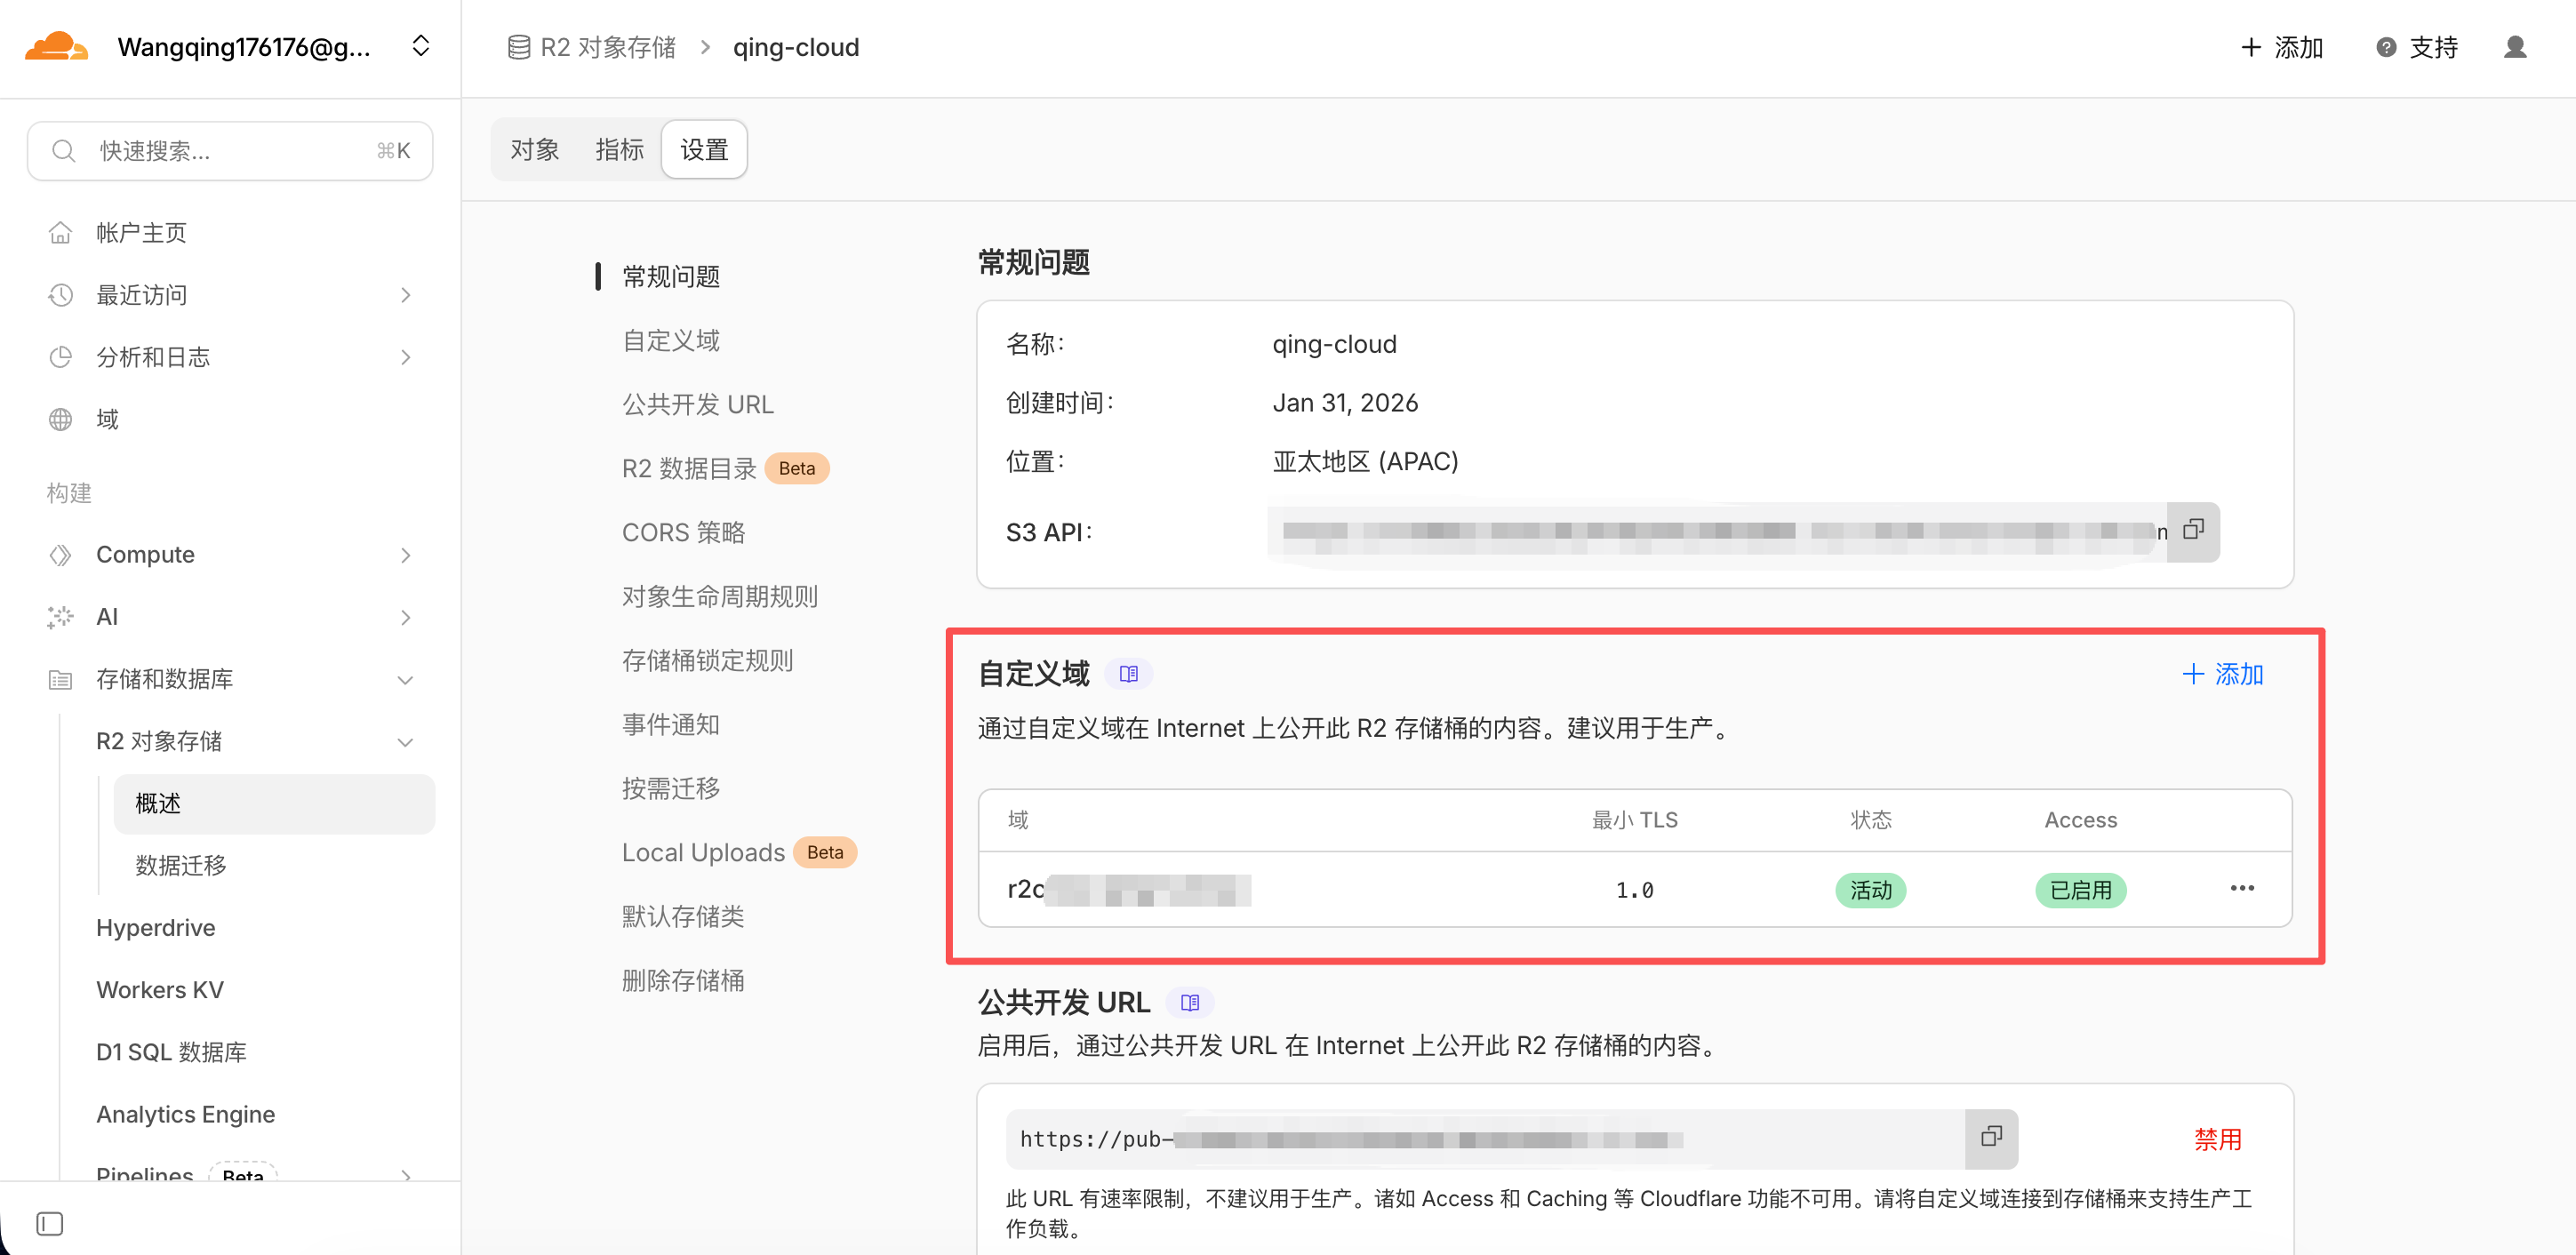Expand the Compute sidebar section
The height and width of the screenshot is (1255, 2576).
(405, 555)
